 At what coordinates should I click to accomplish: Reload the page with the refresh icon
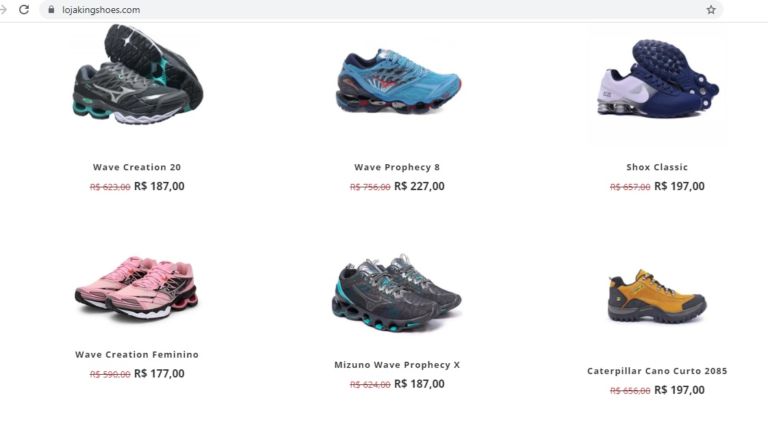(x=24, y=9)
